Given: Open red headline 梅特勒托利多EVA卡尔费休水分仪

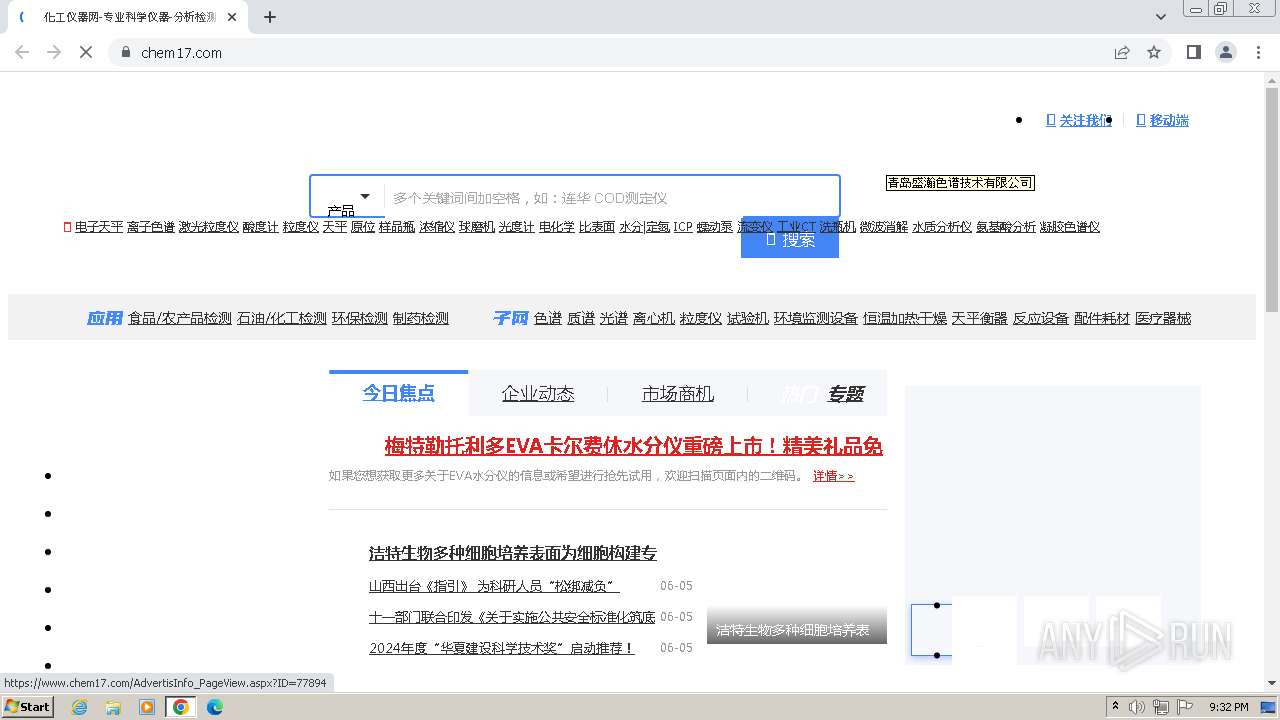Looking at the screenshot, I should click(x=634, y=446).
